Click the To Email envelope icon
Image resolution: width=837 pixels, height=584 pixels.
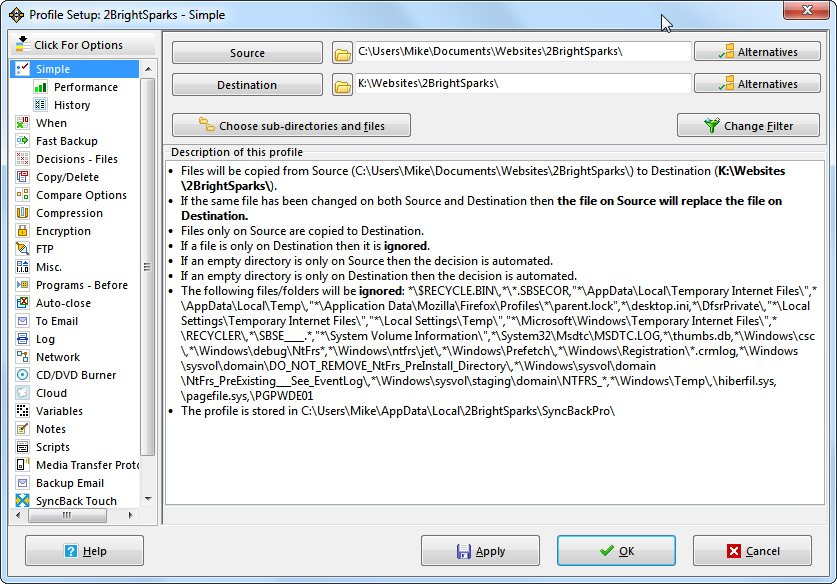pyautogui.click(x=22, y=321)
